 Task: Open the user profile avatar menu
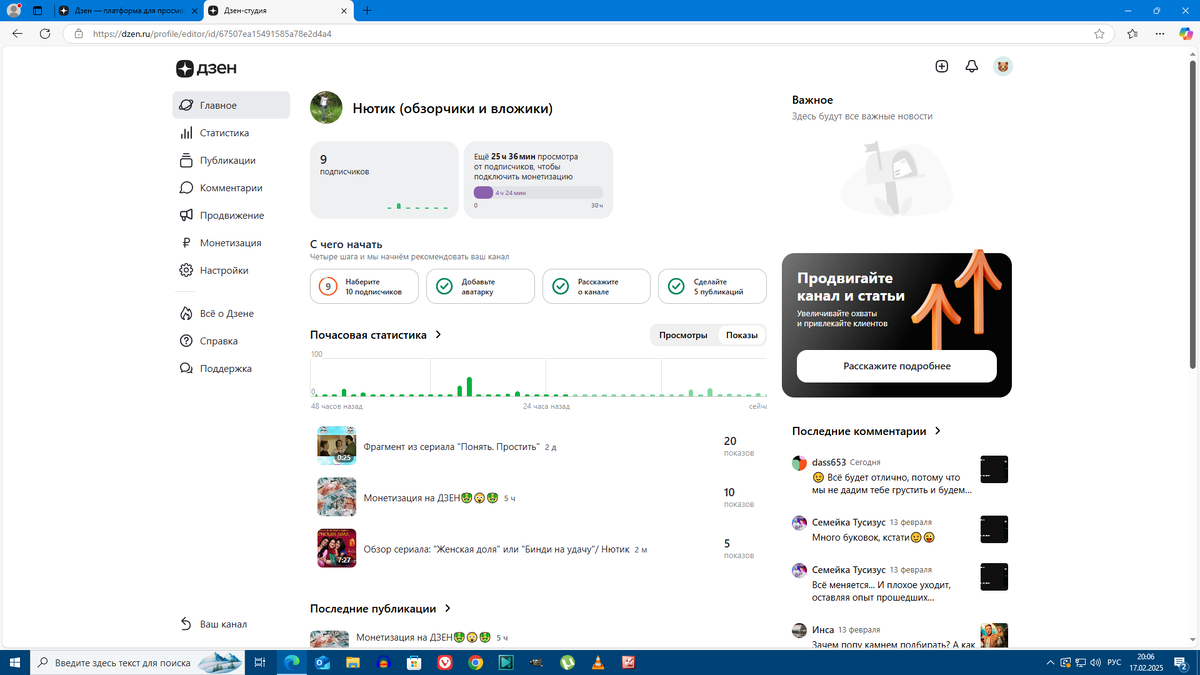click(1003, 66)
